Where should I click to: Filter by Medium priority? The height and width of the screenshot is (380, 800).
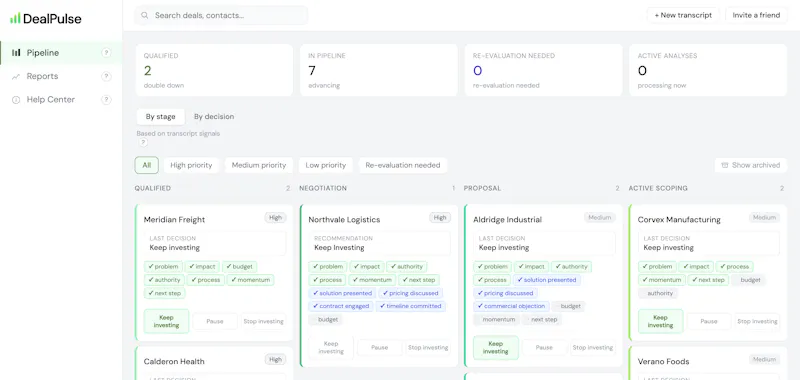pos(259,165)
